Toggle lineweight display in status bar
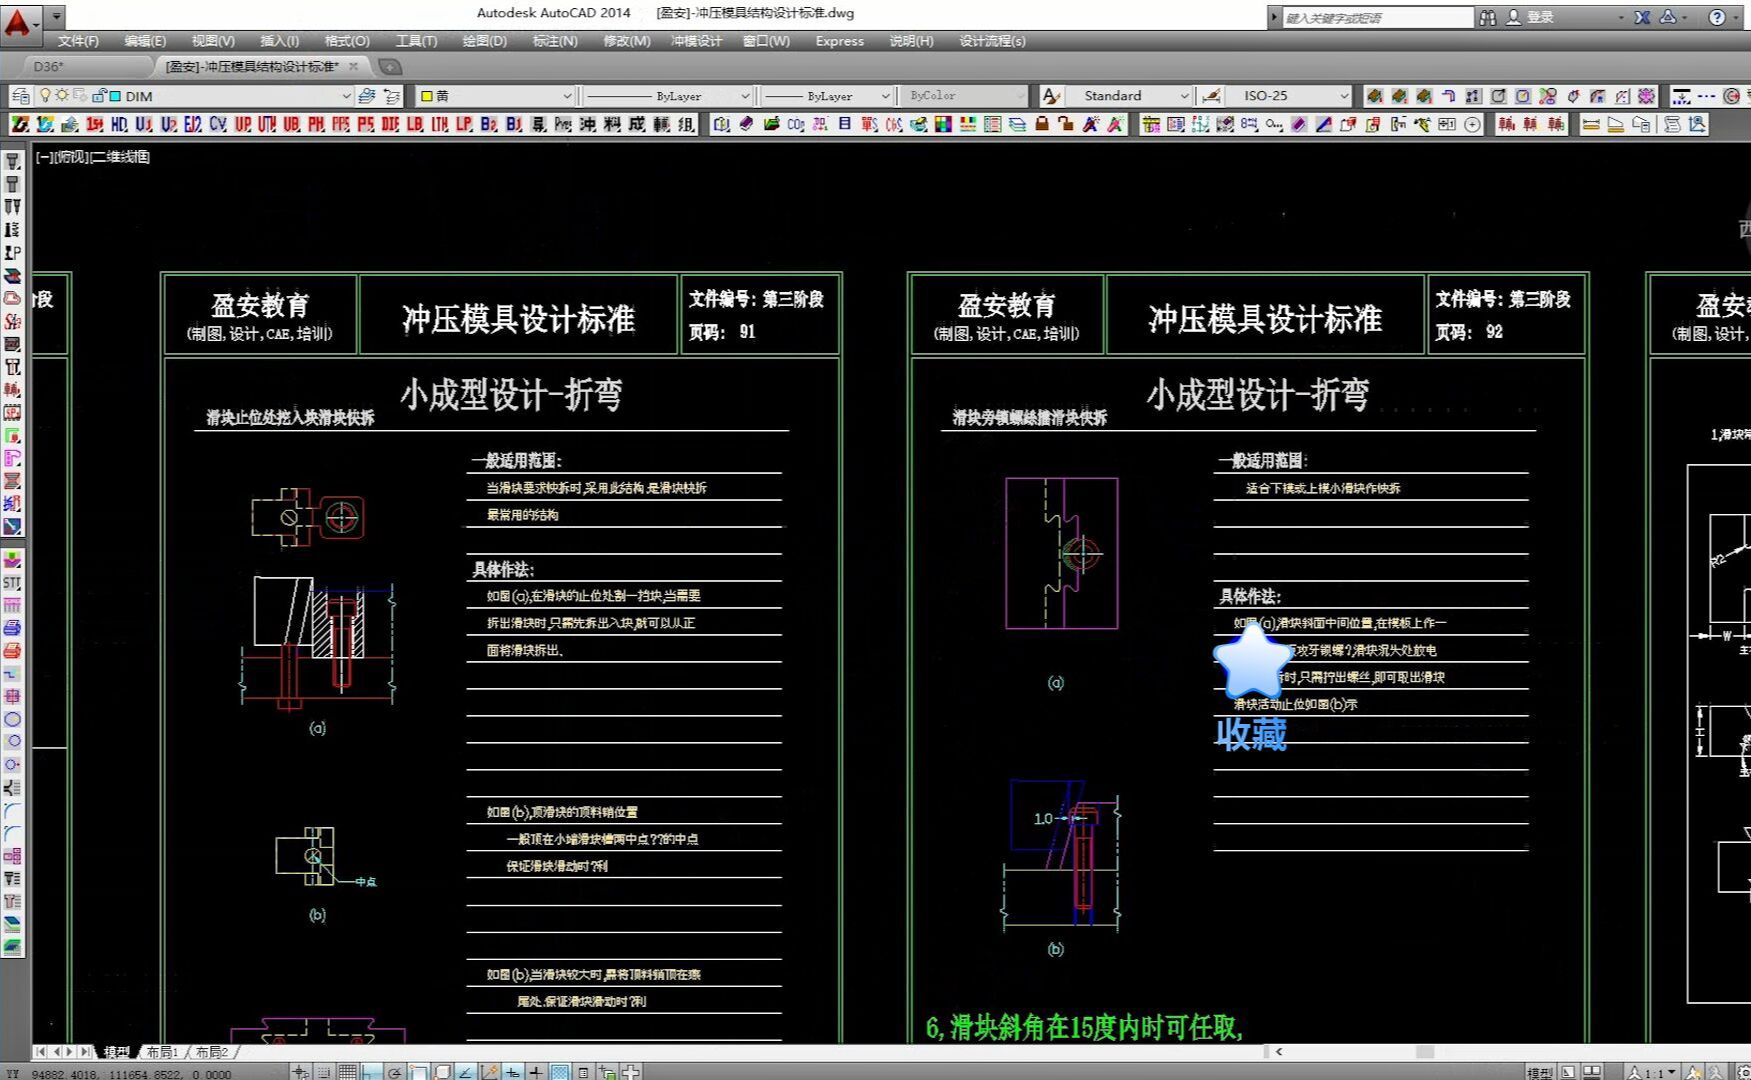The width and height of the screenshot is (1751, 1080). (x=536, y=1072)
